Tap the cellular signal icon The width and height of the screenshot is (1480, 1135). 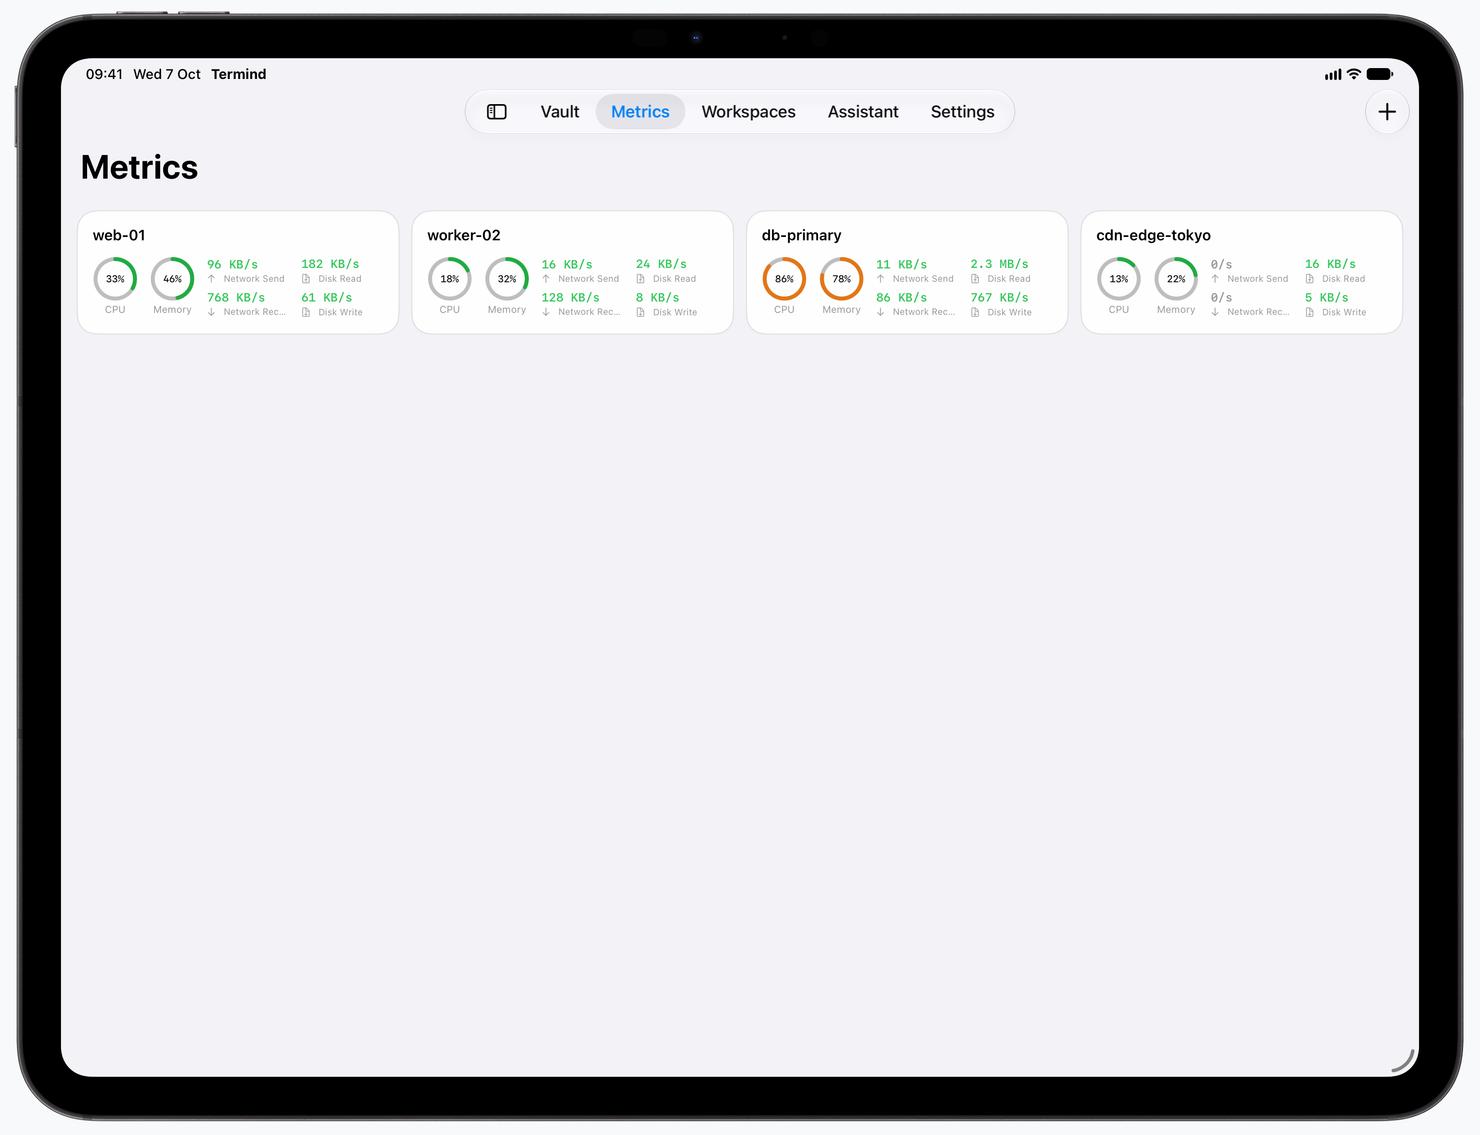1333,74
